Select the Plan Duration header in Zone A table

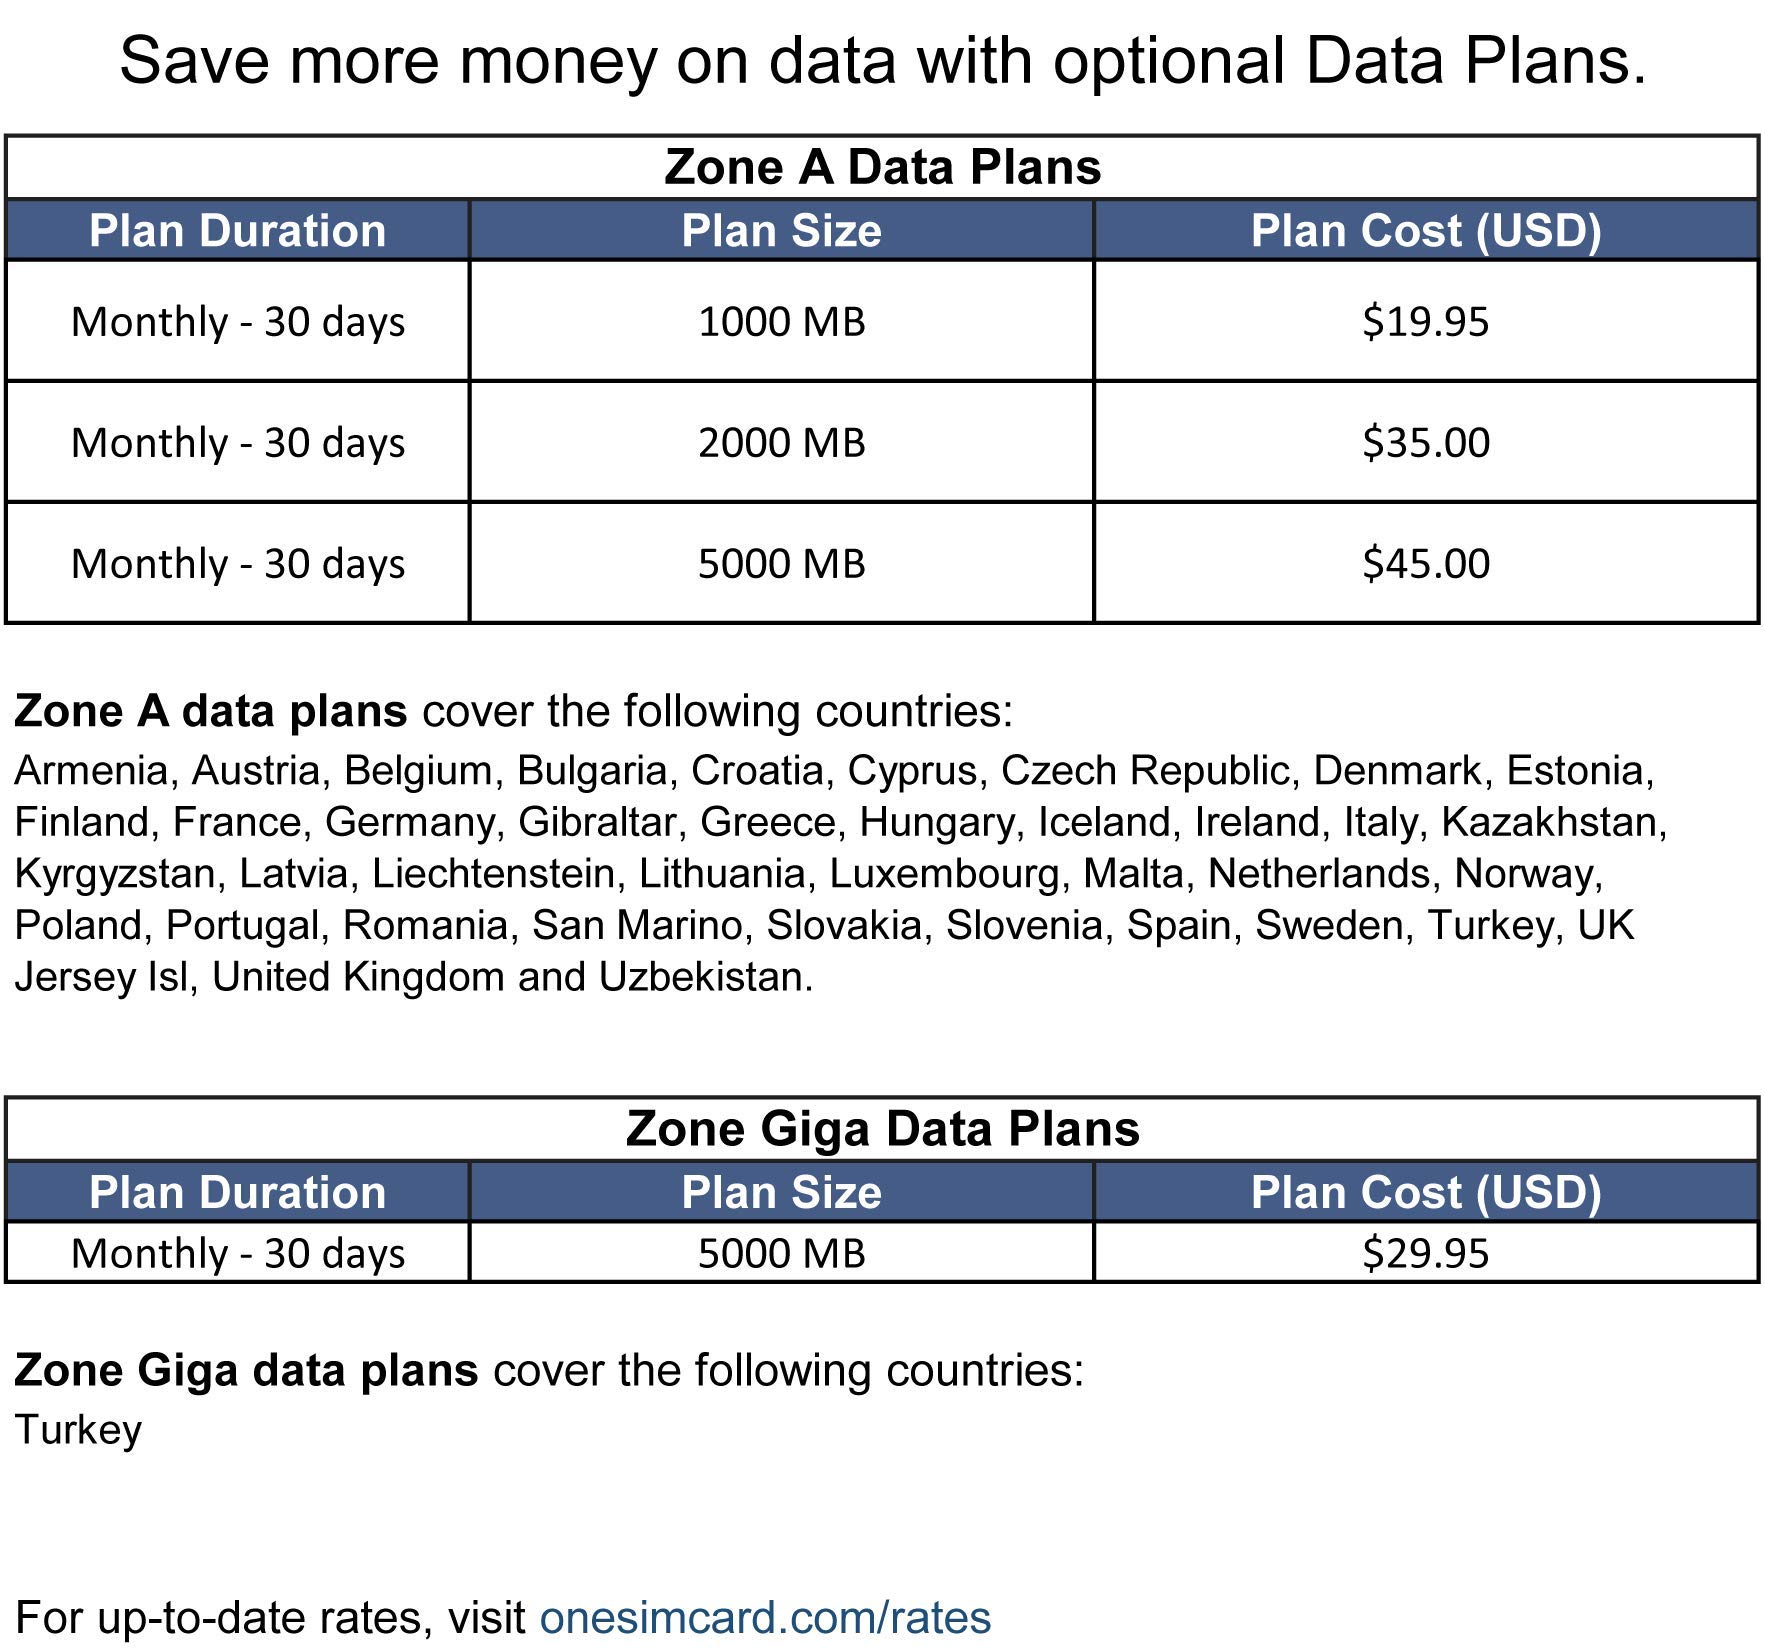[x=237, y=231]
